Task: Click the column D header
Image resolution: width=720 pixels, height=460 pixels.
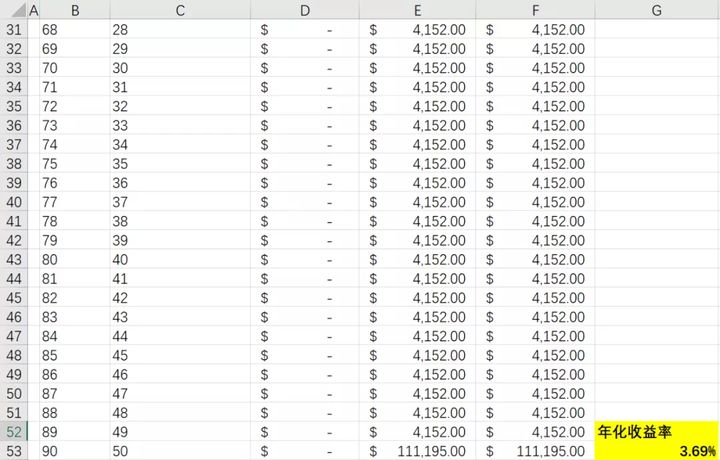Action: (305, 10)
